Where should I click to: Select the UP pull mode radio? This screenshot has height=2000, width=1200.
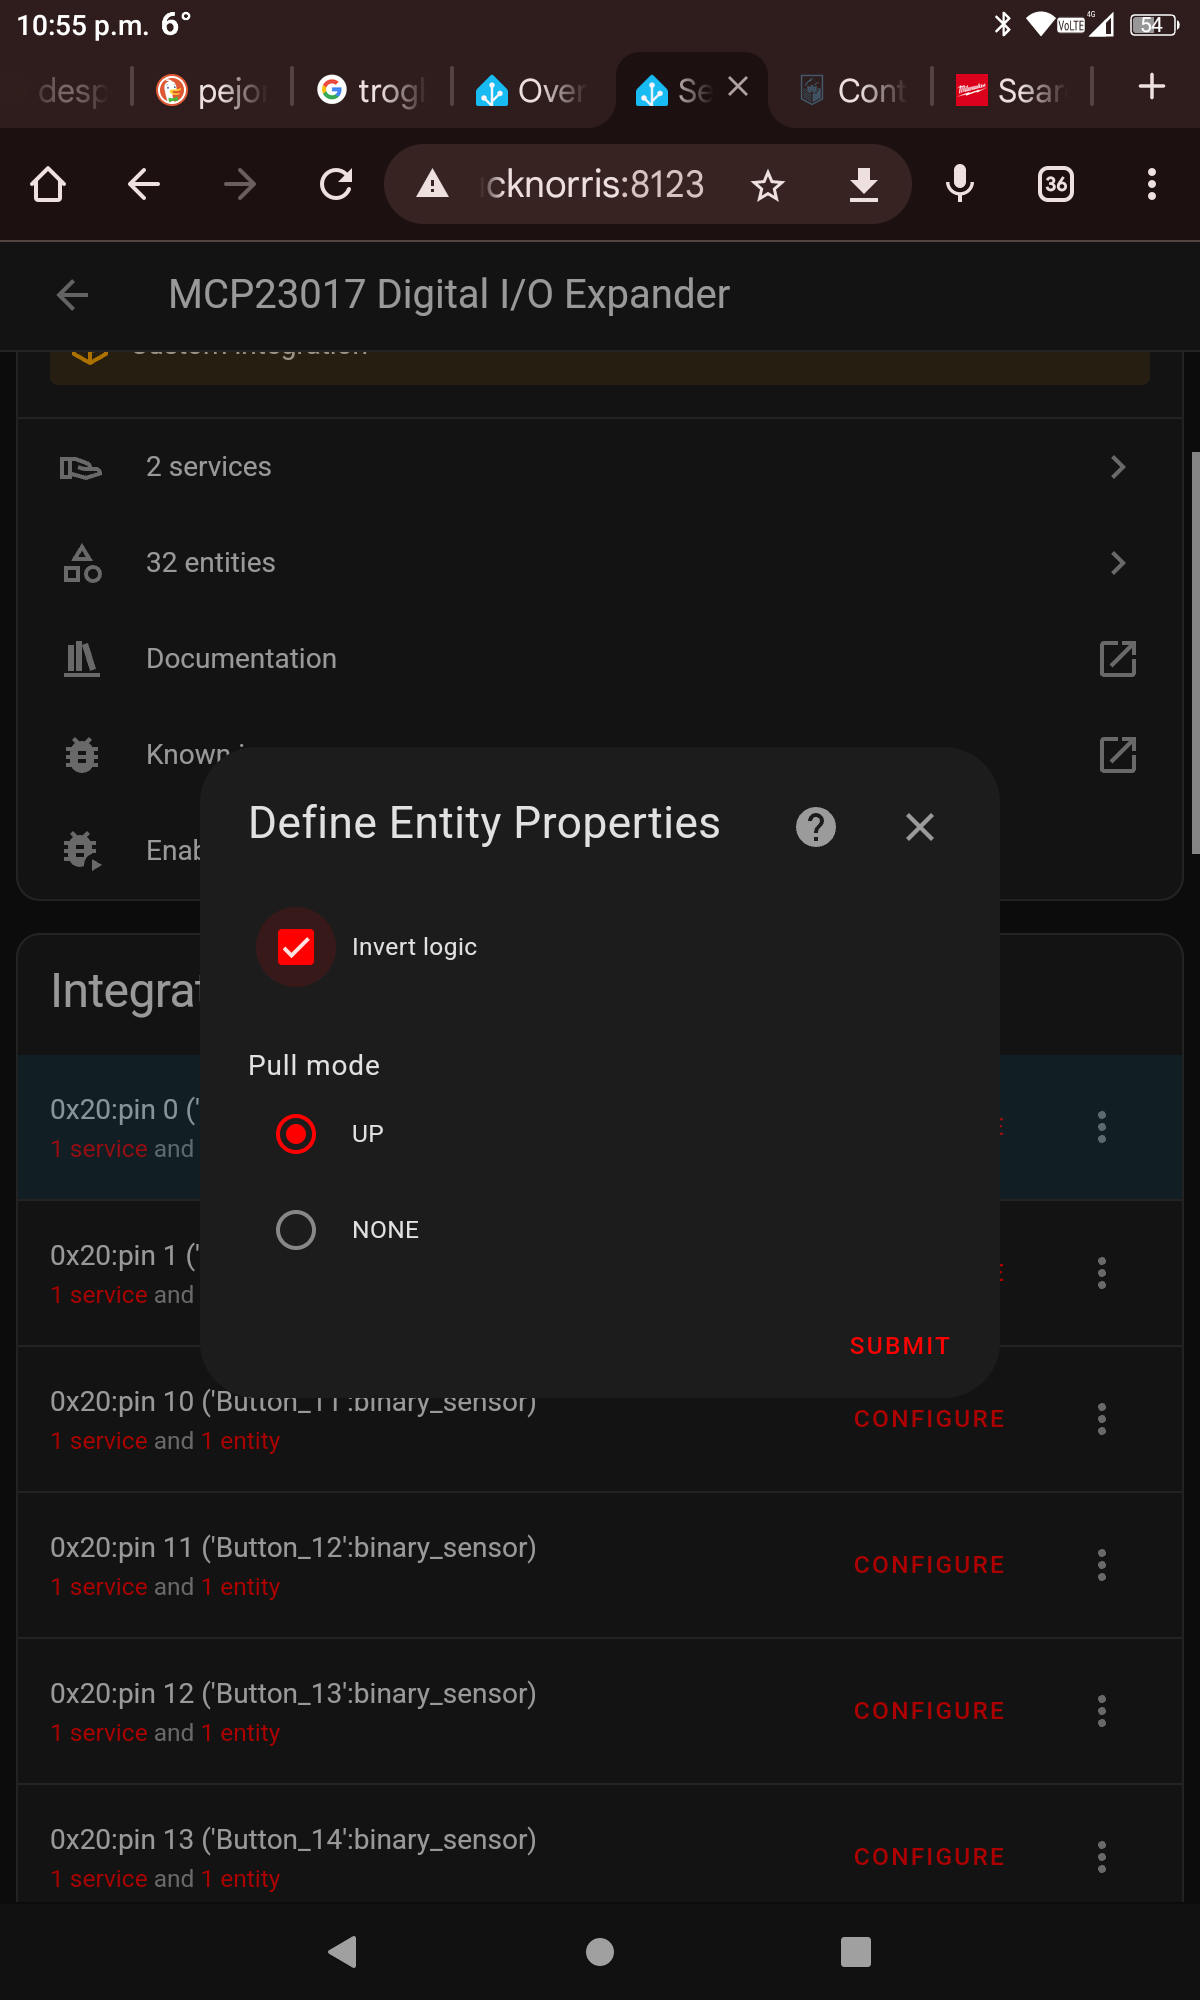296,1134
